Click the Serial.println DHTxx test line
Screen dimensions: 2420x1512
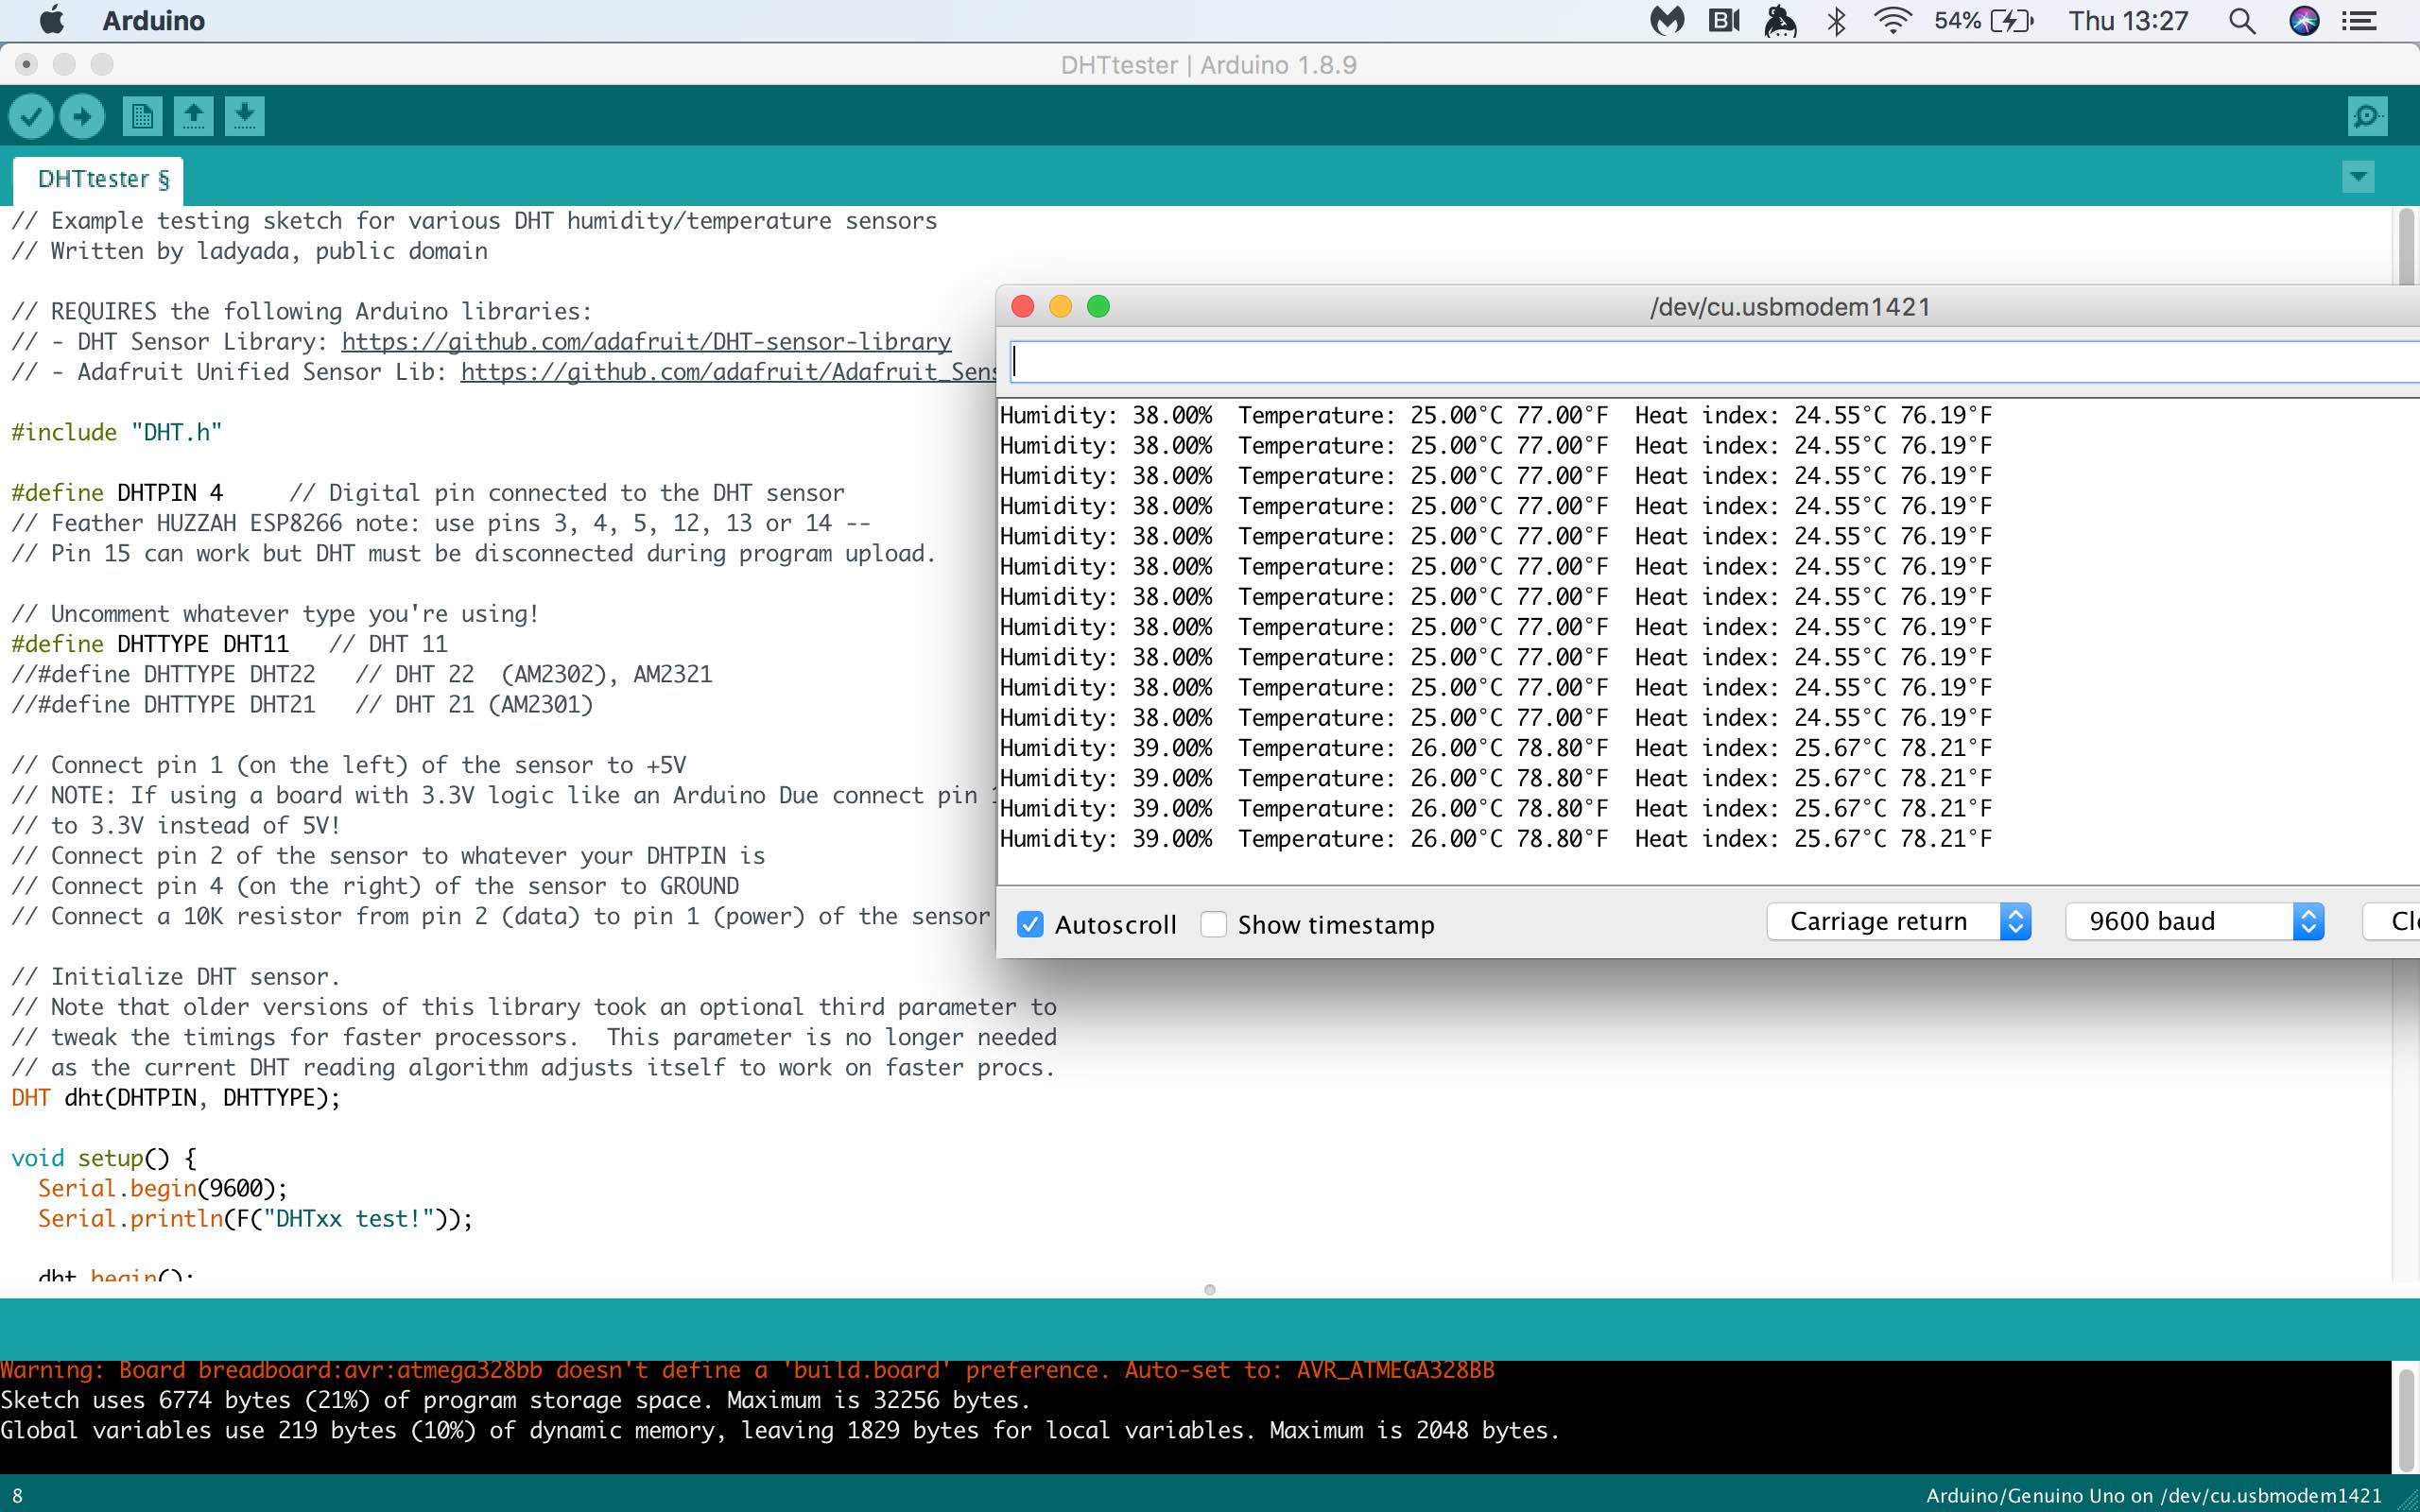[255, 1218]
